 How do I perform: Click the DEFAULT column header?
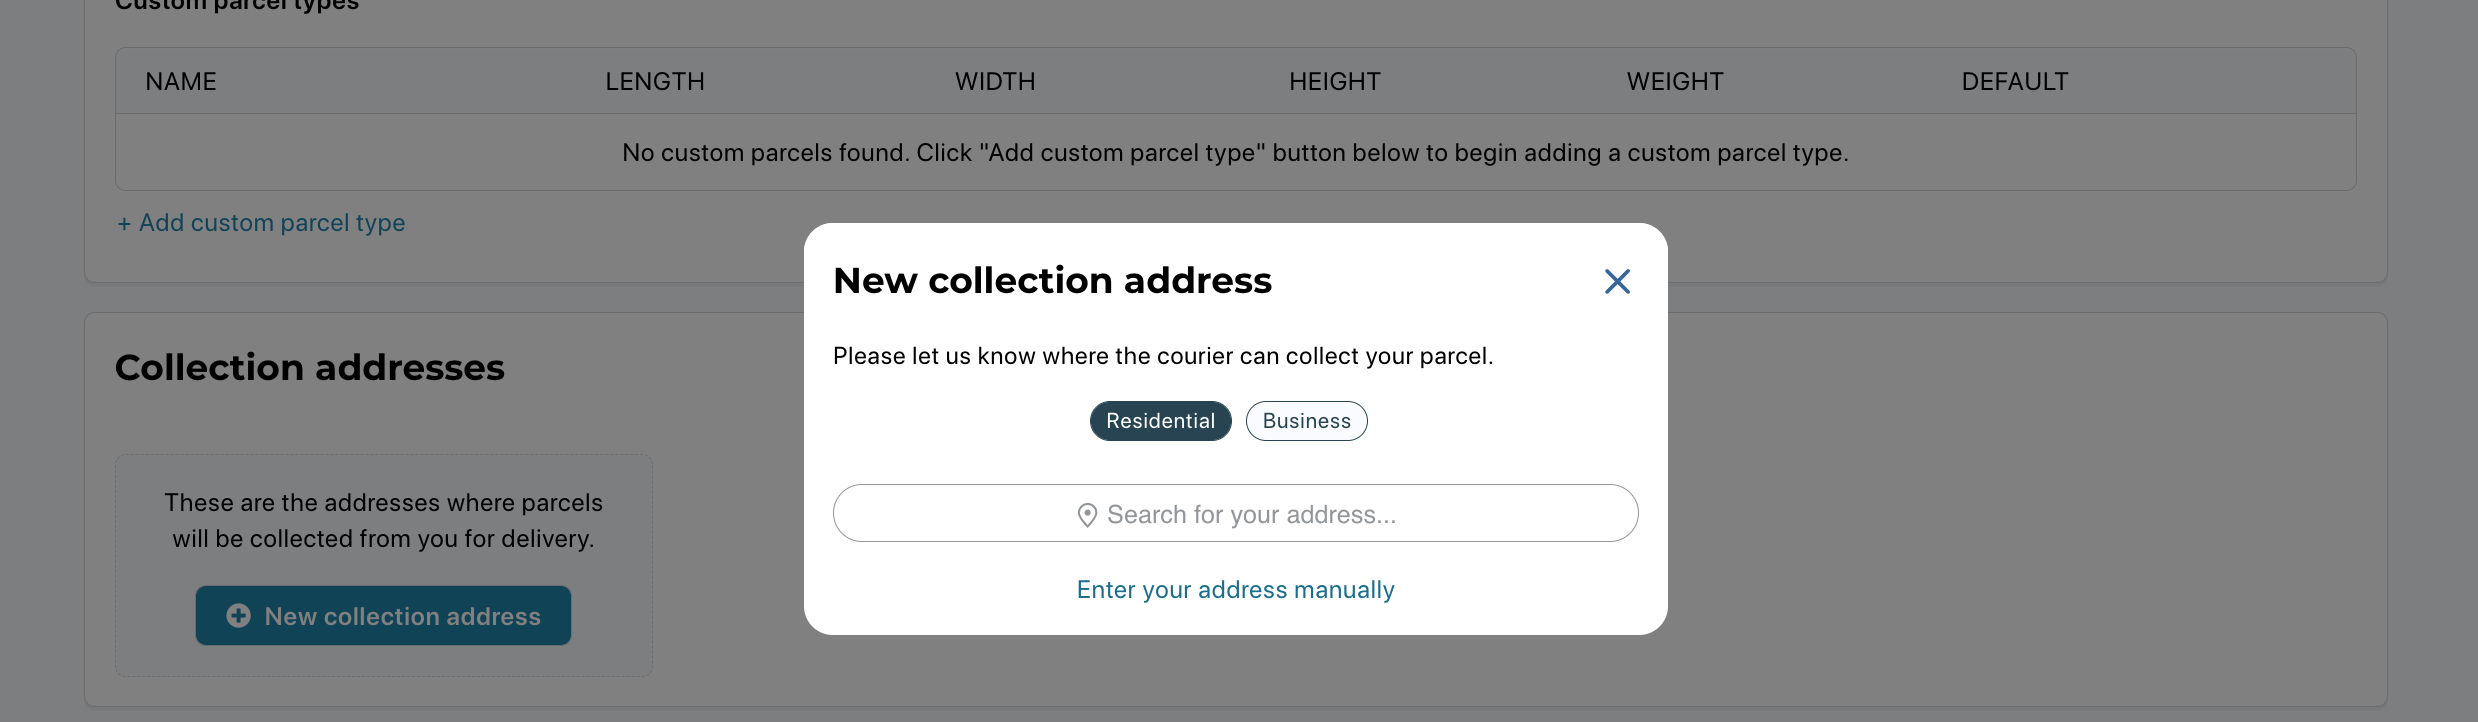(2015, 82)
